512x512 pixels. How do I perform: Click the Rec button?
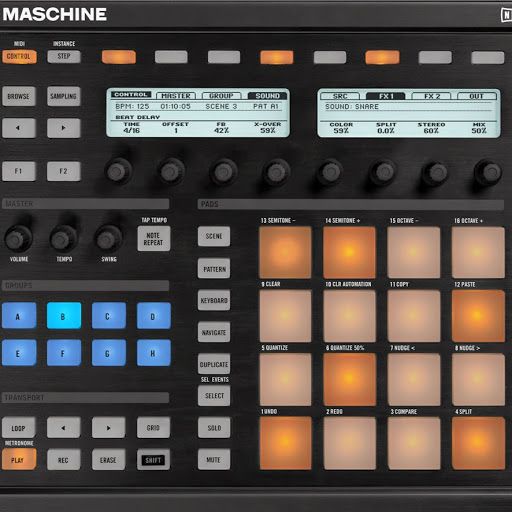pyautogui.click(x=63, y=459)
